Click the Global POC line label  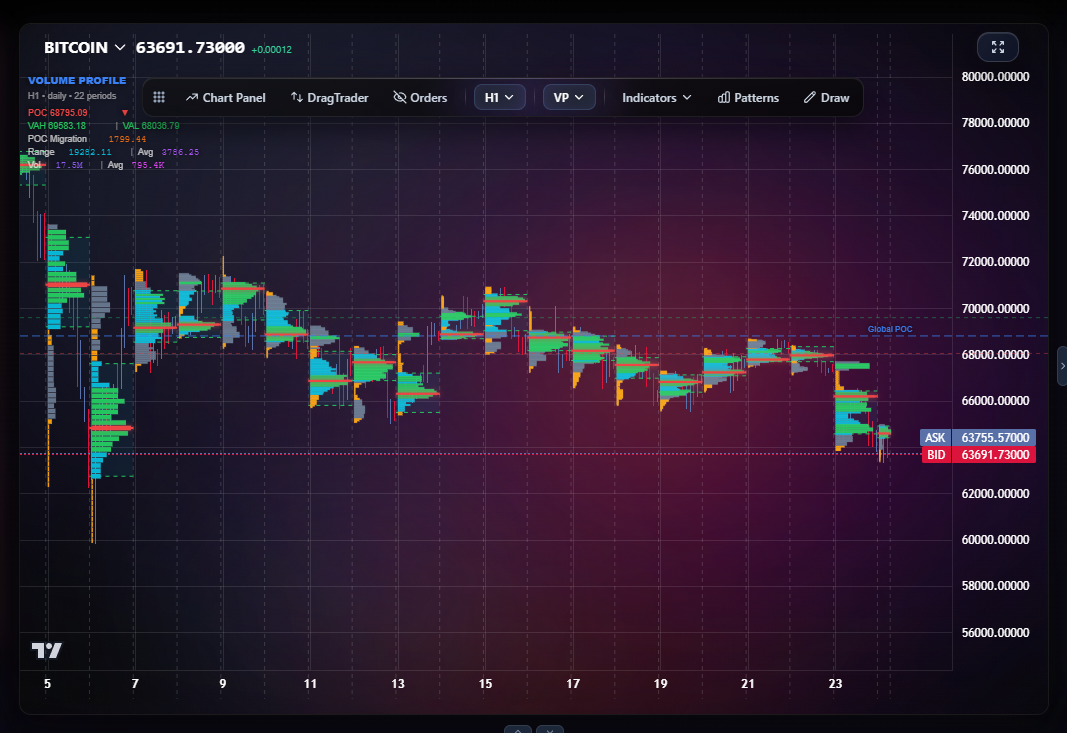click(890, 329)
